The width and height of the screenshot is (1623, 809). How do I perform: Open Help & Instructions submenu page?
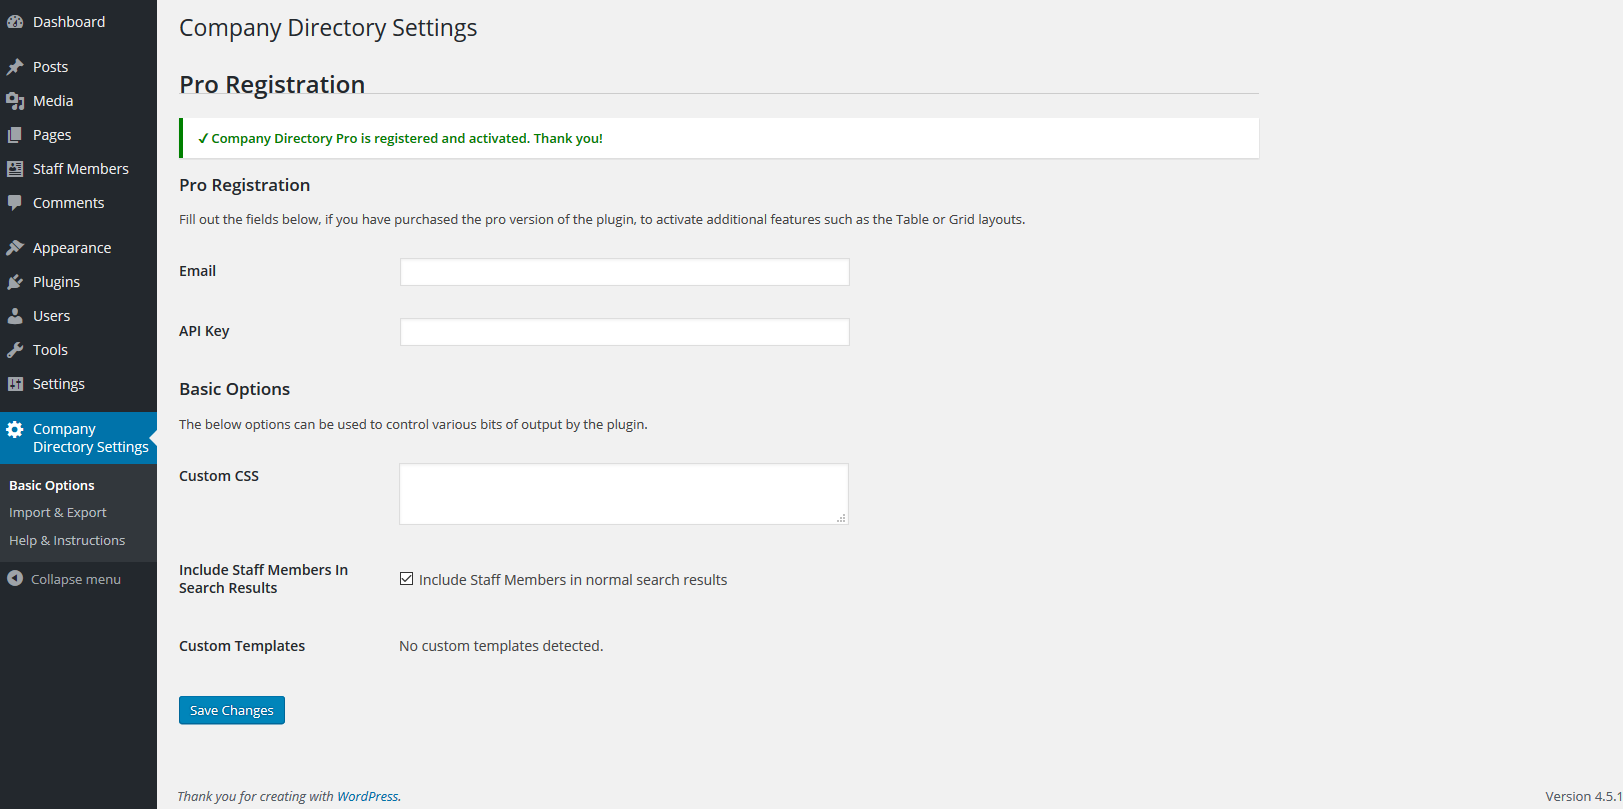tap(67, 541)
